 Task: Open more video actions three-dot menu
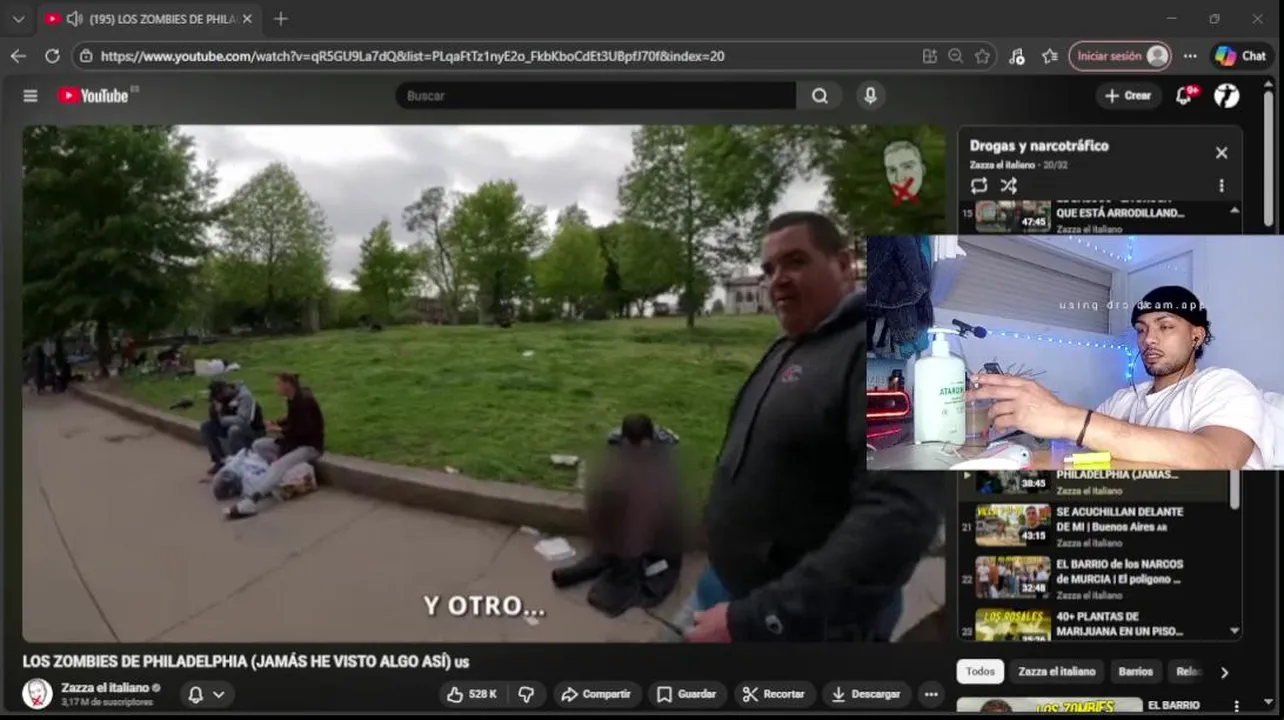click(x=931, y=694)
